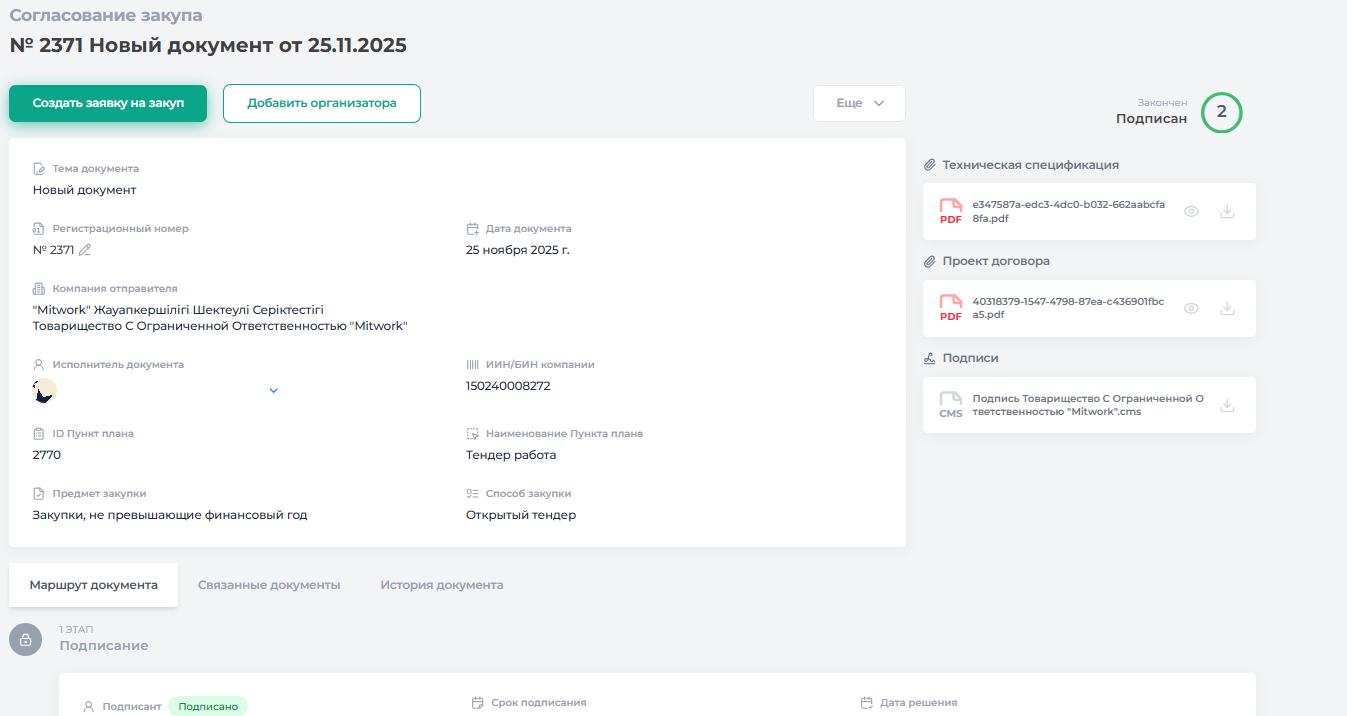Viewport: 1347px width, 716px height.
Task: Download the technical specification PDF
Action: coord(1227,212)
